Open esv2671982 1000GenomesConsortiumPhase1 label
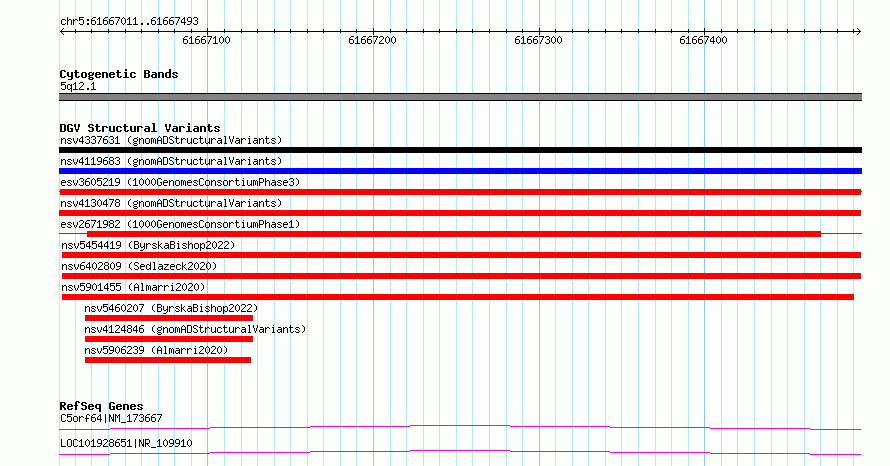The image size is (890, 466). (180, 224)
